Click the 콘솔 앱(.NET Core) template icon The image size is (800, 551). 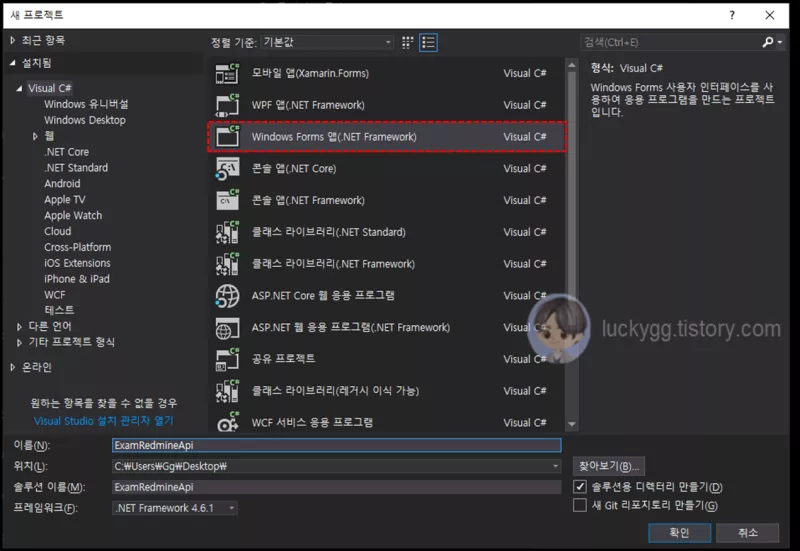pos(227,168)
